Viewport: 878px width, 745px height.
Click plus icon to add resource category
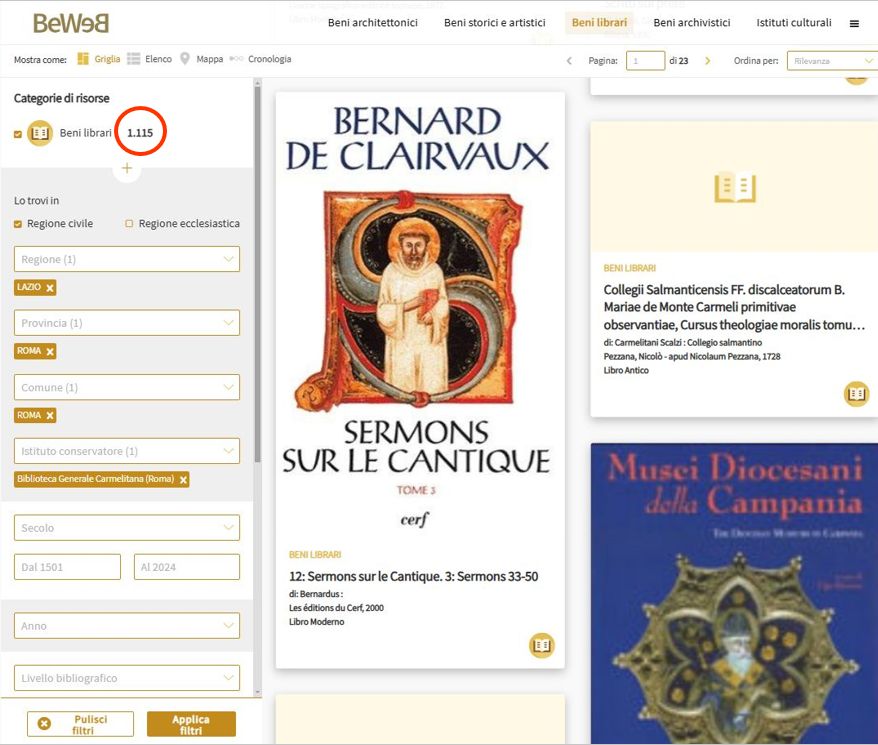127,169
